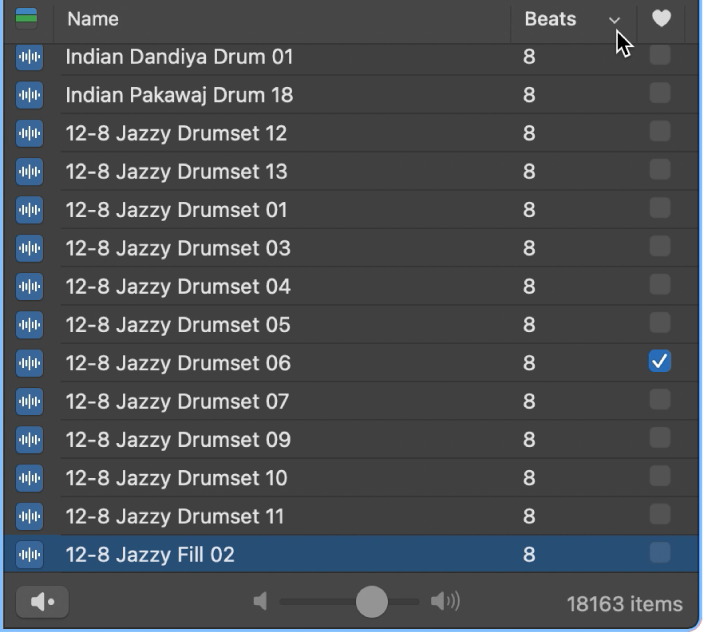This screenshot has height=633, width=705.
Task: Click the Beats column header label
Action: tap(550, 19)
